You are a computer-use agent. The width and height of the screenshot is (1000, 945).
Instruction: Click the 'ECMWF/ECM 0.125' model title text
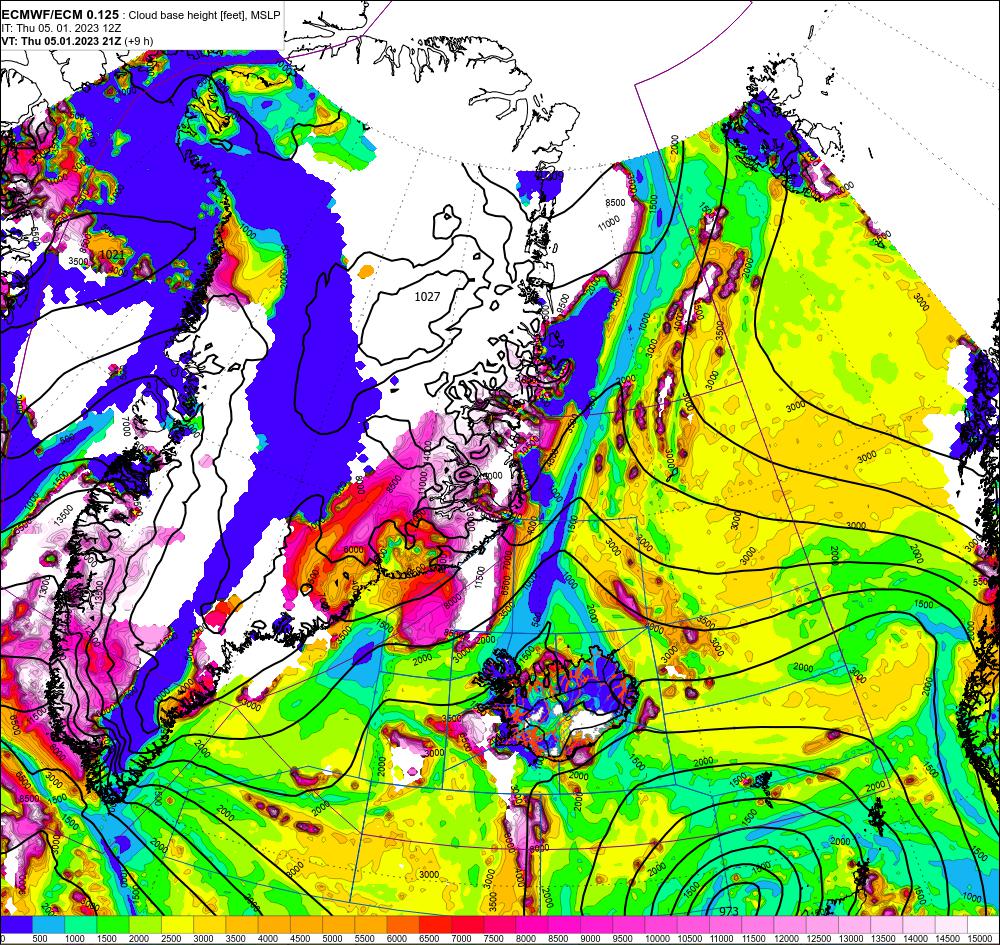click(60, 14)
